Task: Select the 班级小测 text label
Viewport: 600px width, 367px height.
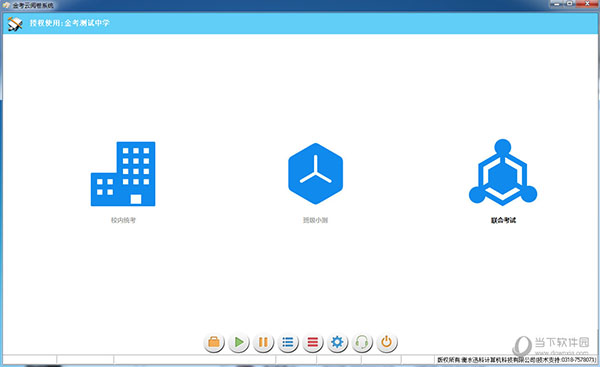Action: (x=315, y=220)
